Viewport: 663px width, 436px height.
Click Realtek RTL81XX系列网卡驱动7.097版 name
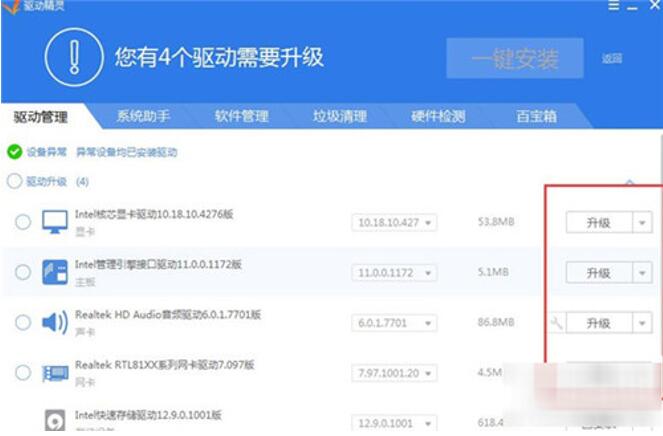click(164, 365)
